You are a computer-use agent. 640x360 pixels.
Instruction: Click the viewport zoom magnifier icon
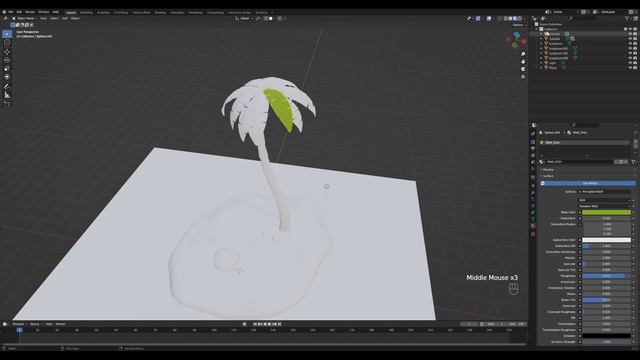coord(523,54)
